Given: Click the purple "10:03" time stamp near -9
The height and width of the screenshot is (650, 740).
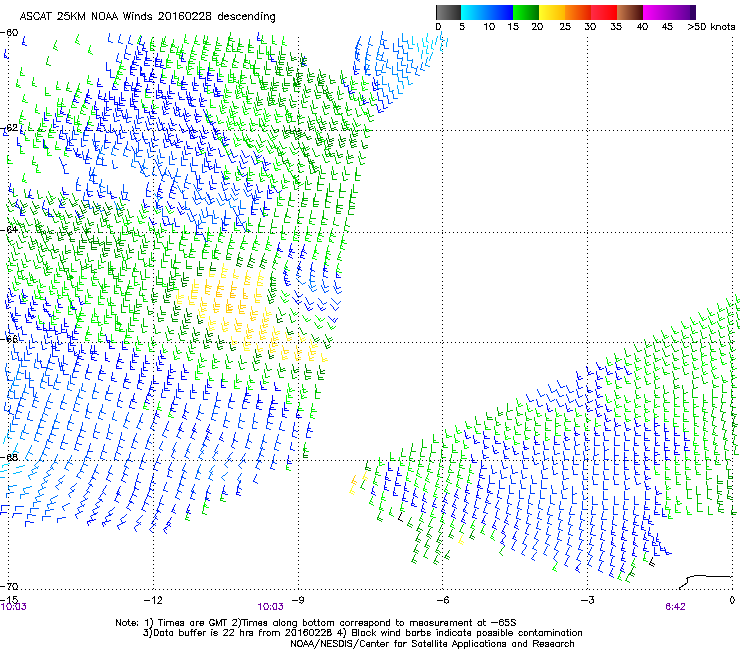Looking at the screenshot, I should tap(270, 607).
